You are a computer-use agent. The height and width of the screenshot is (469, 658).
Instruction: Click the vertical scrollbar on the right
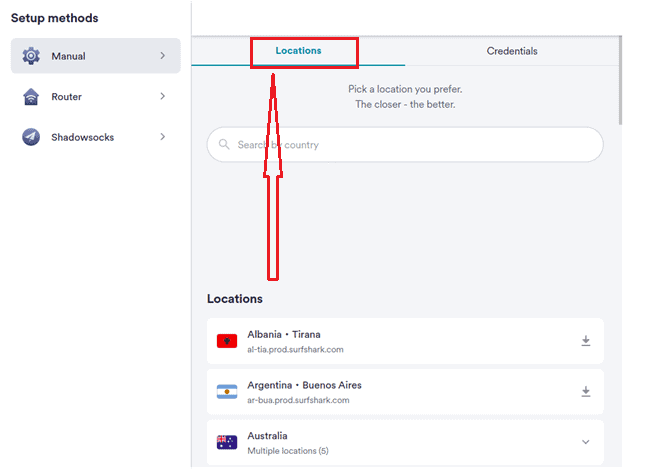click(622, 90)
